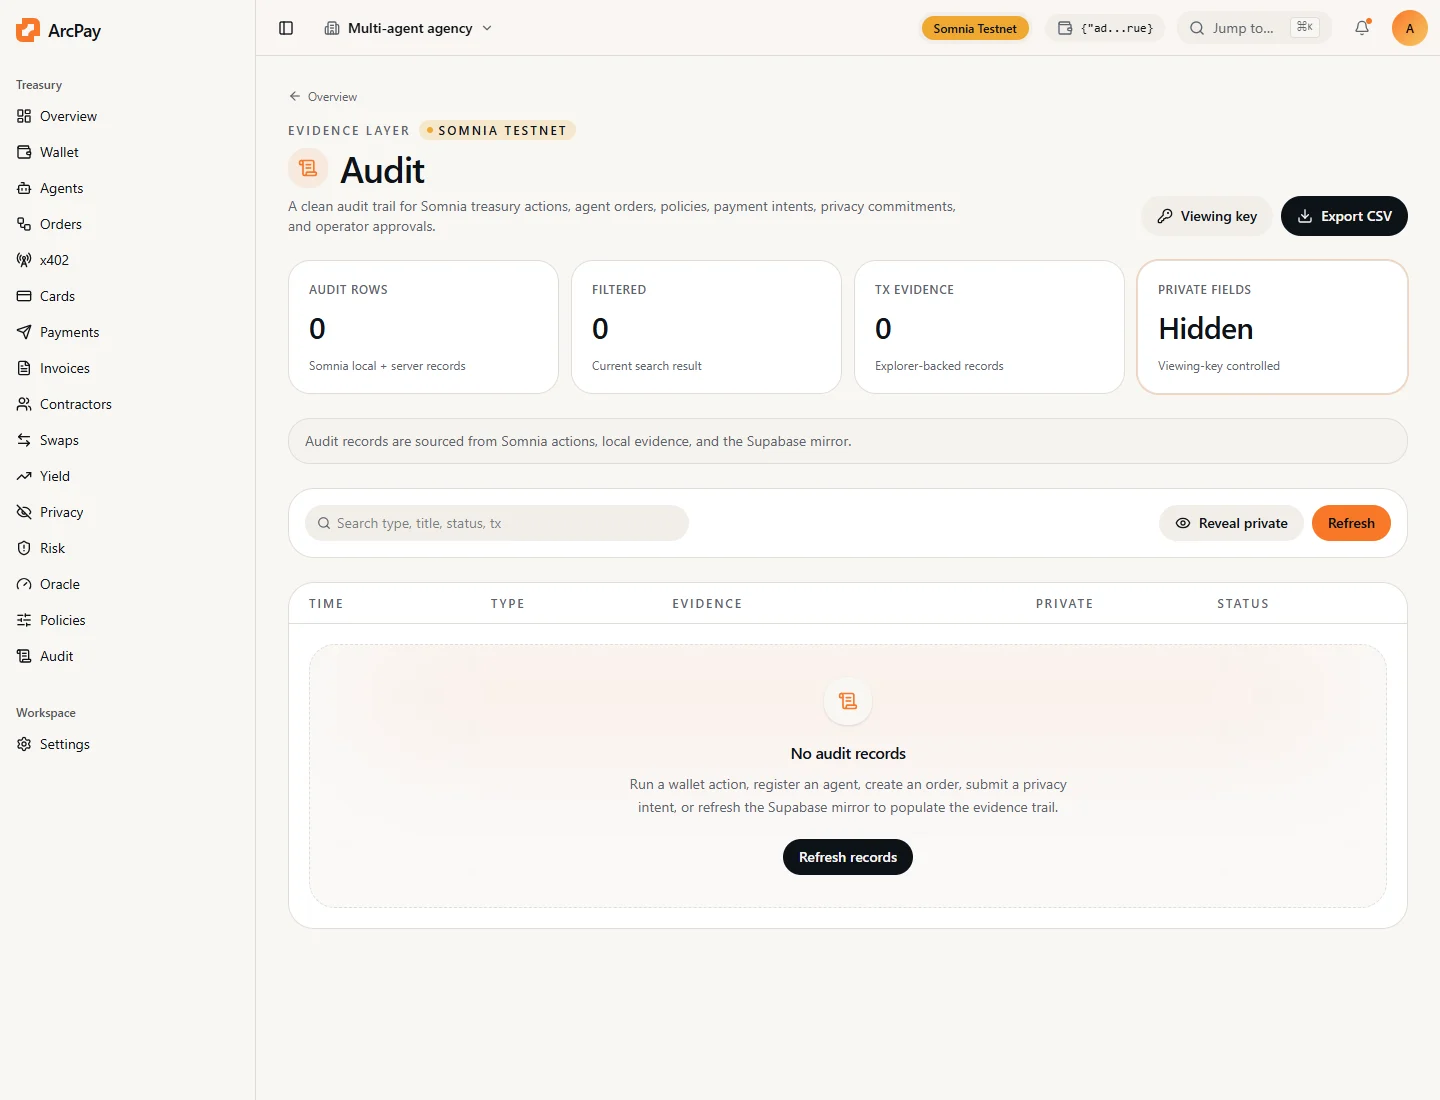Screen dimensions: 1440x1100
Task: Click the EVIDENCE column header
Action: coord(707,603)
